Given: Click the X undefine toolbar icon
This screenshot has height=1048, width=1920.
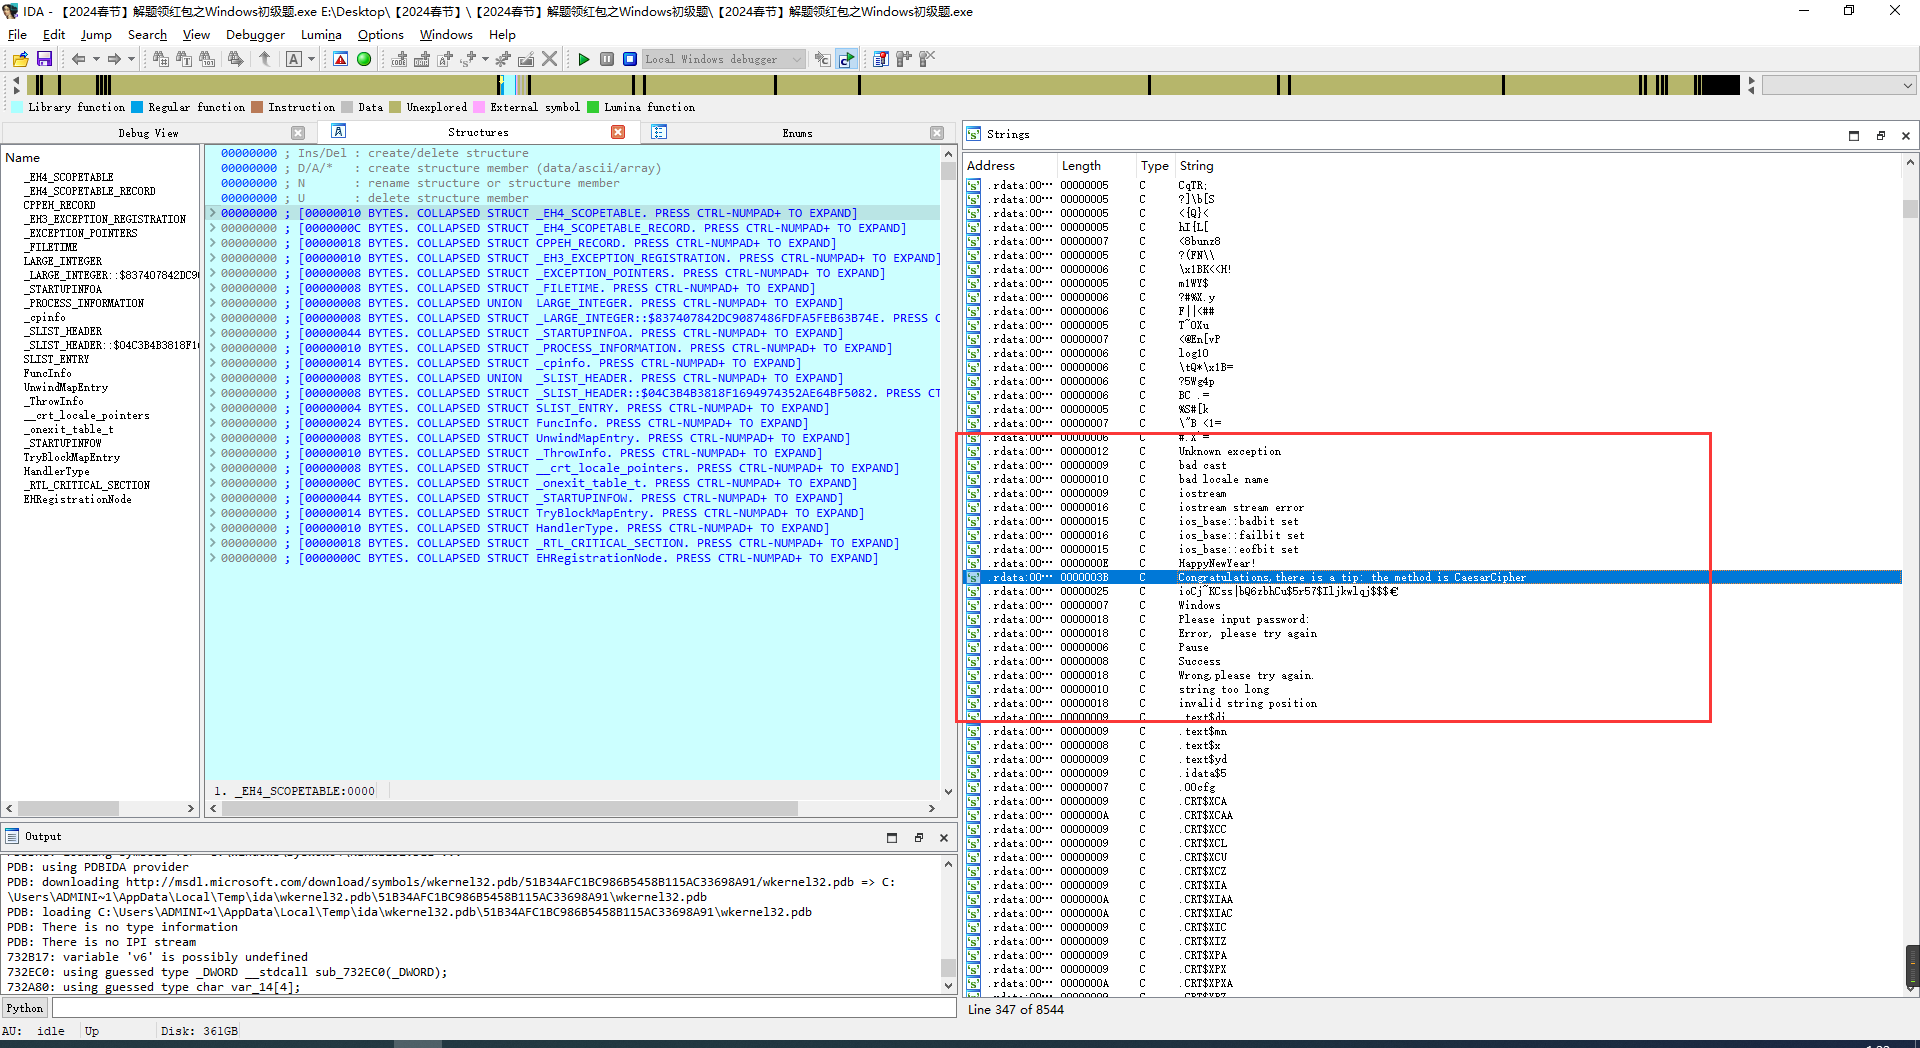Looking at the screenshot, I should (549, 59).
